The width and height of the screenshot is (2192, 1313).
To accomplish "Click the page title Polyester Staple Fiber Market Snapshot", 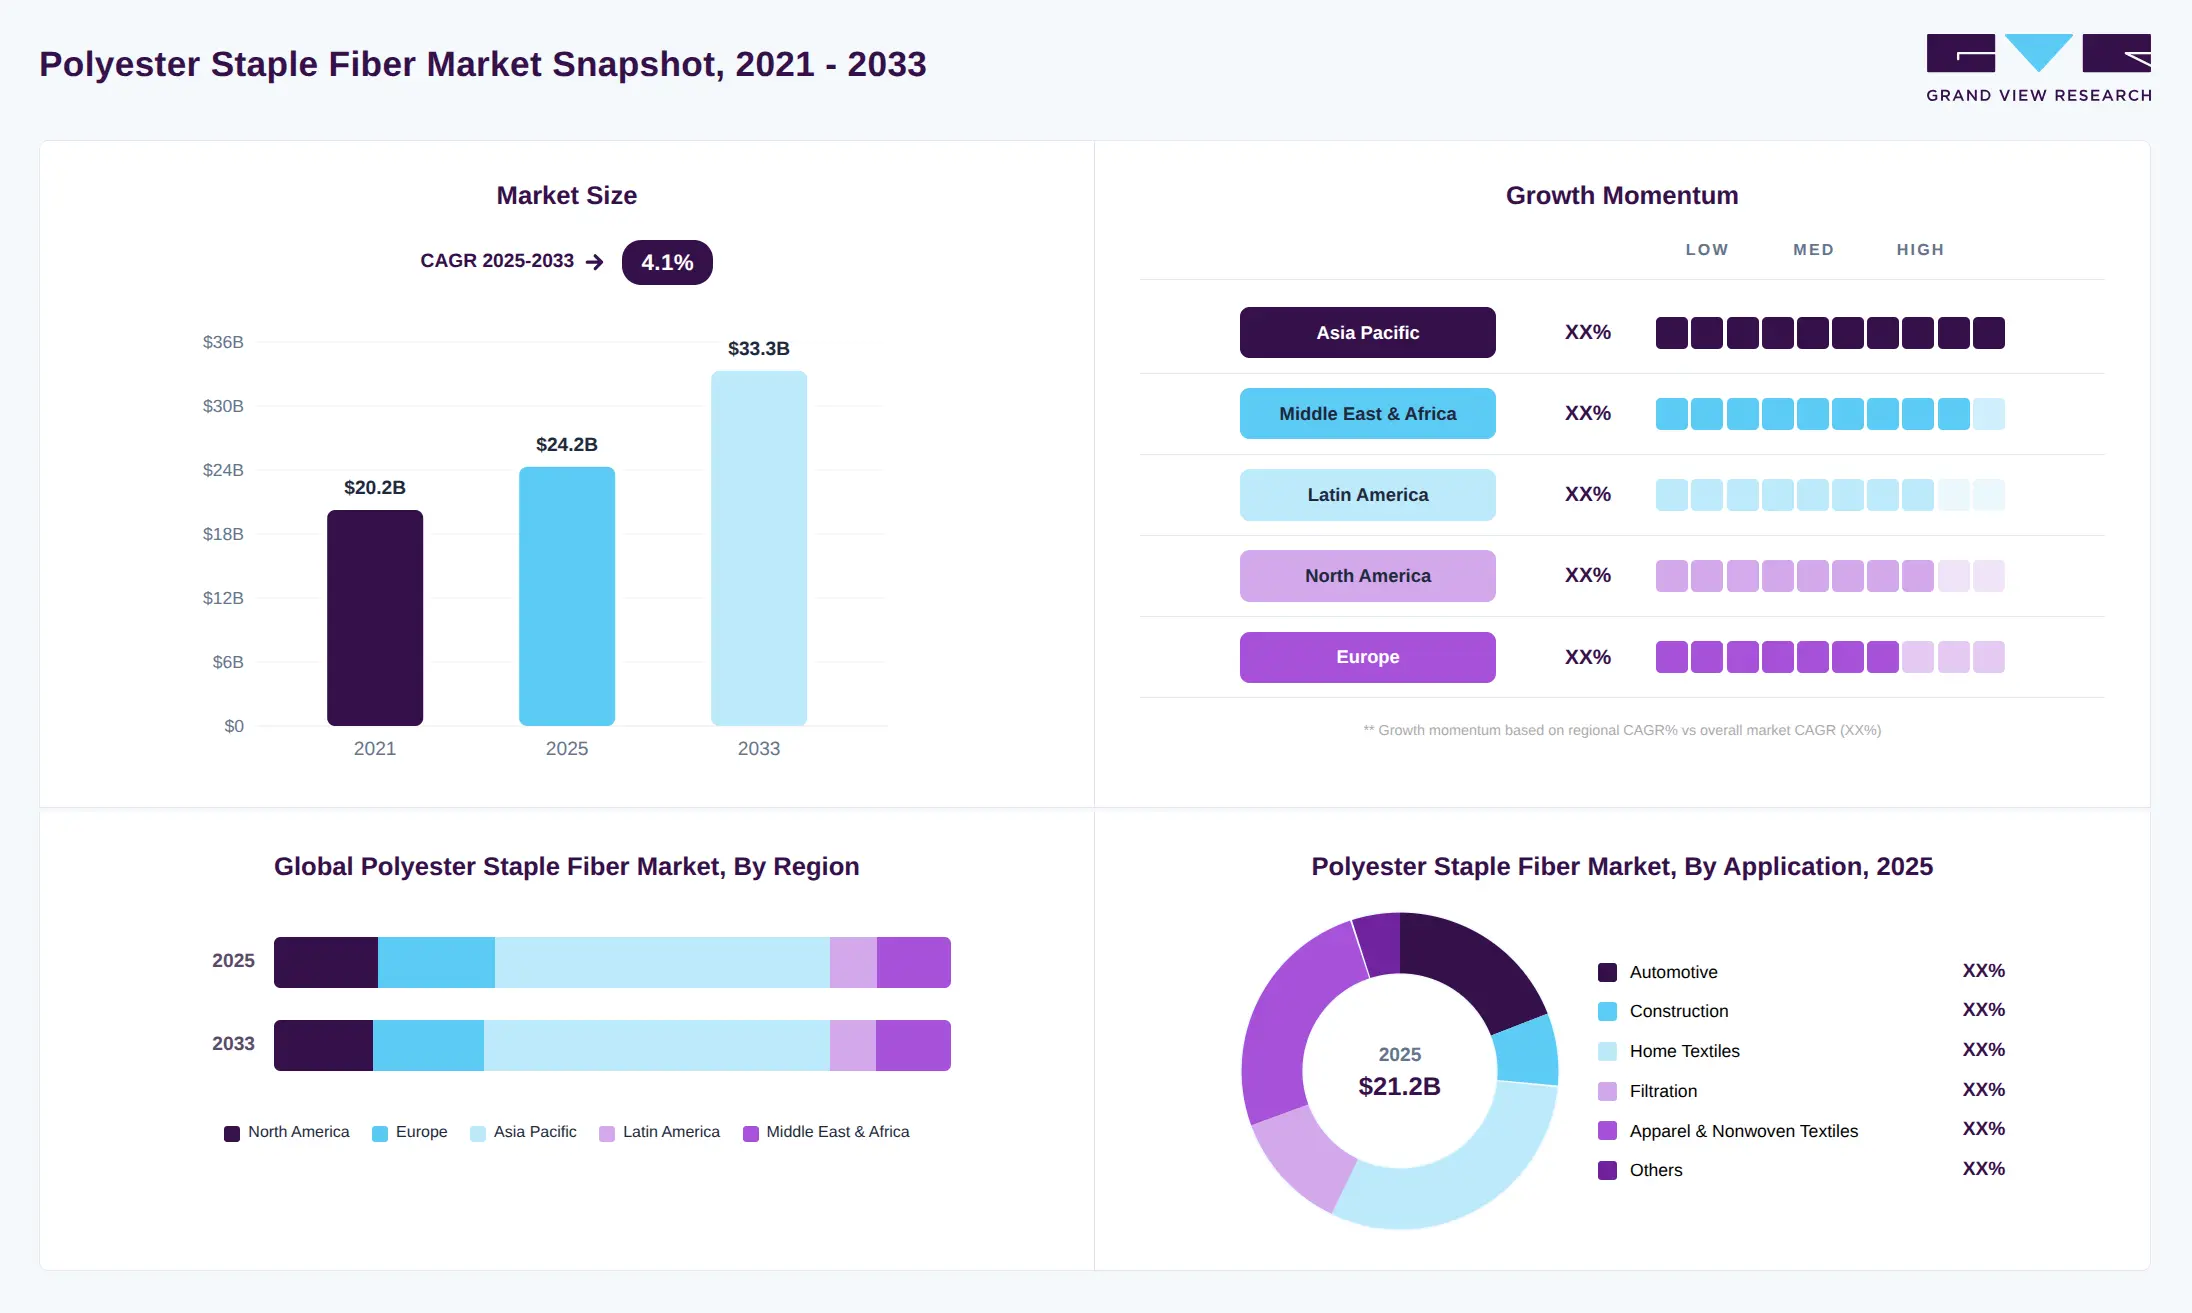I will [483, 64].
